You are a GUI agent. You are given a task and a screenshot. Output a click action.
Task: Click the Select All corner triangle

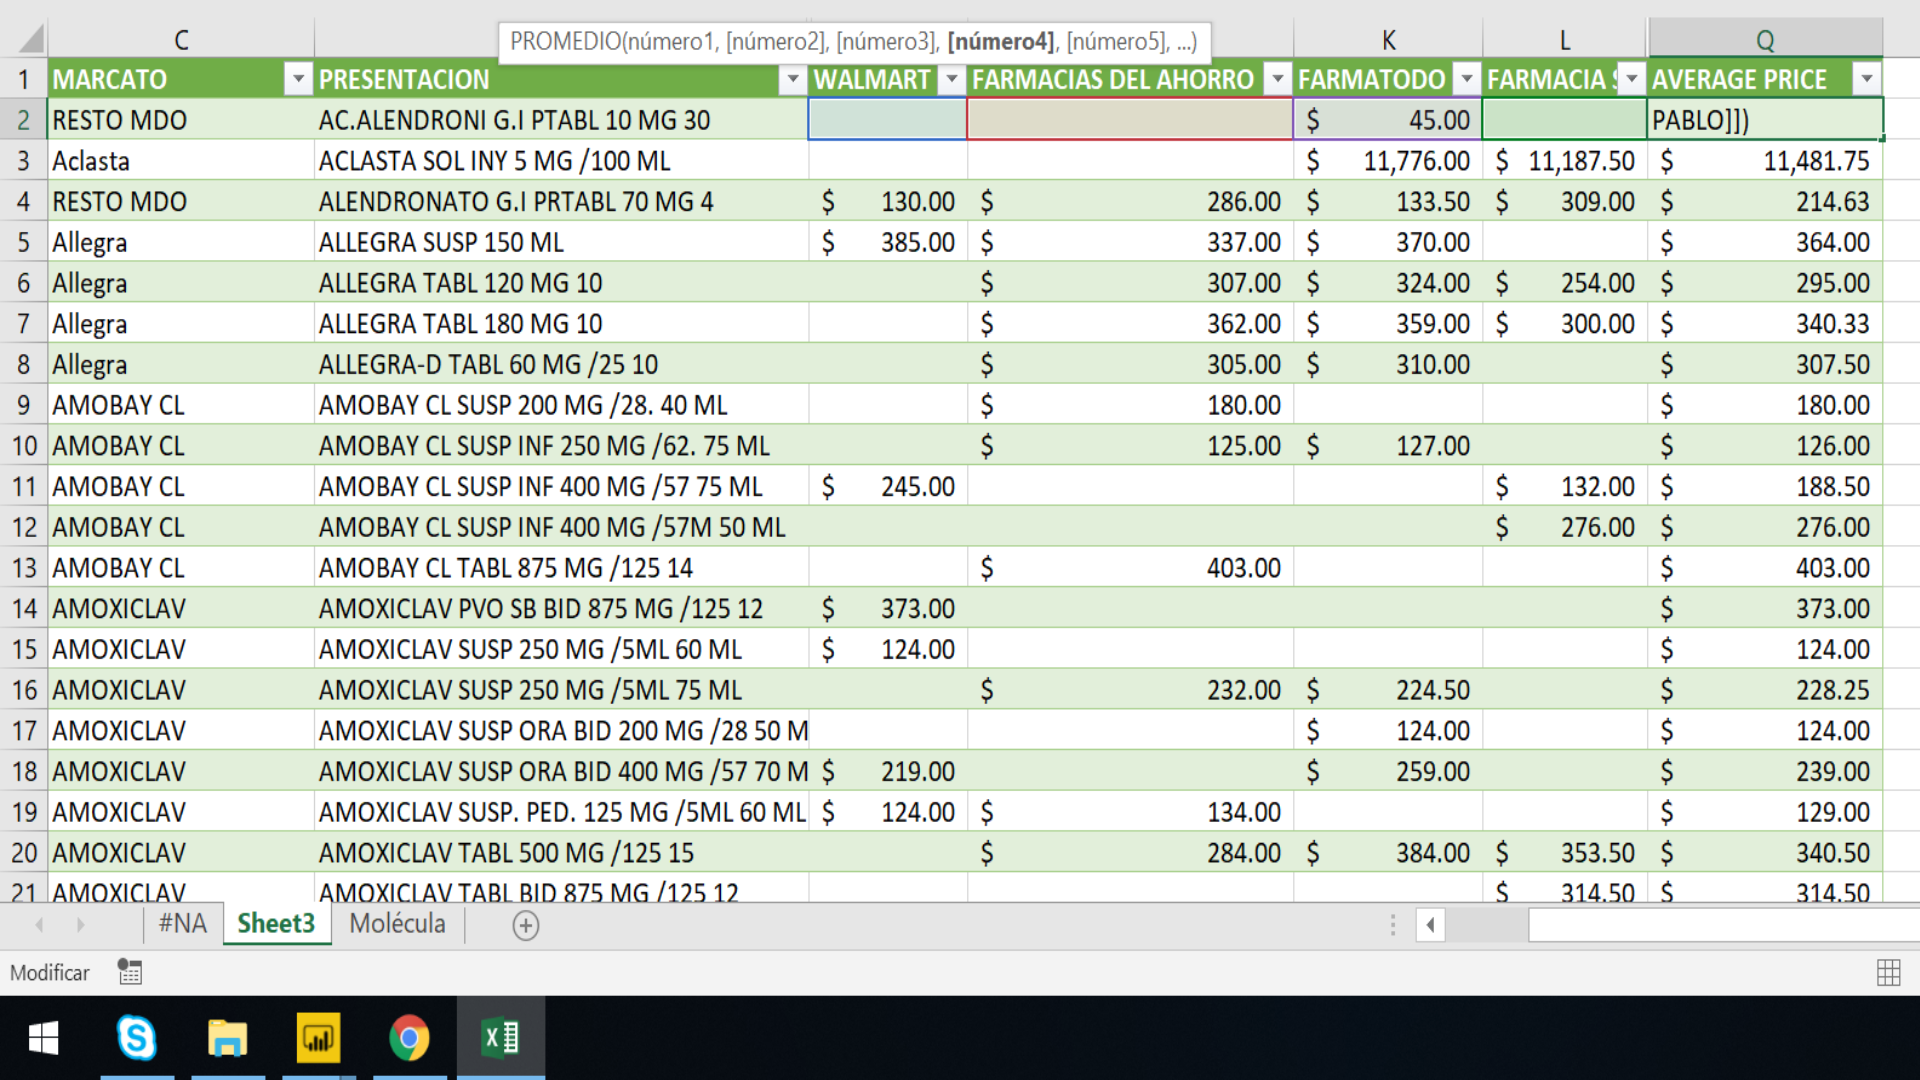tap(30, 39)
